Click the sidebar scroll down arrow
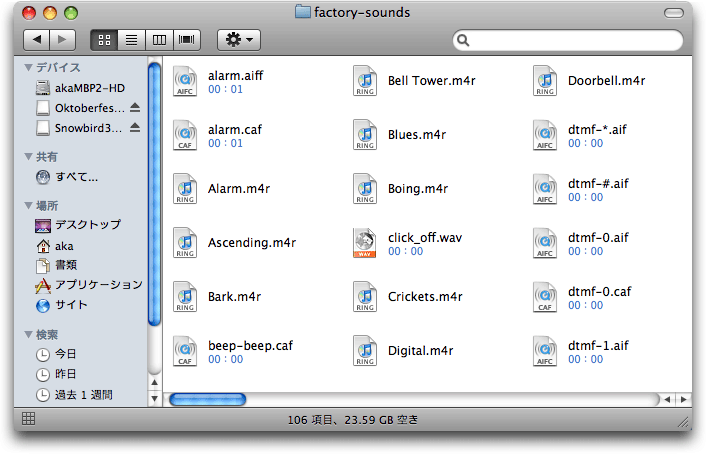This screenshot has width=706, height=454. coord(154,399)
